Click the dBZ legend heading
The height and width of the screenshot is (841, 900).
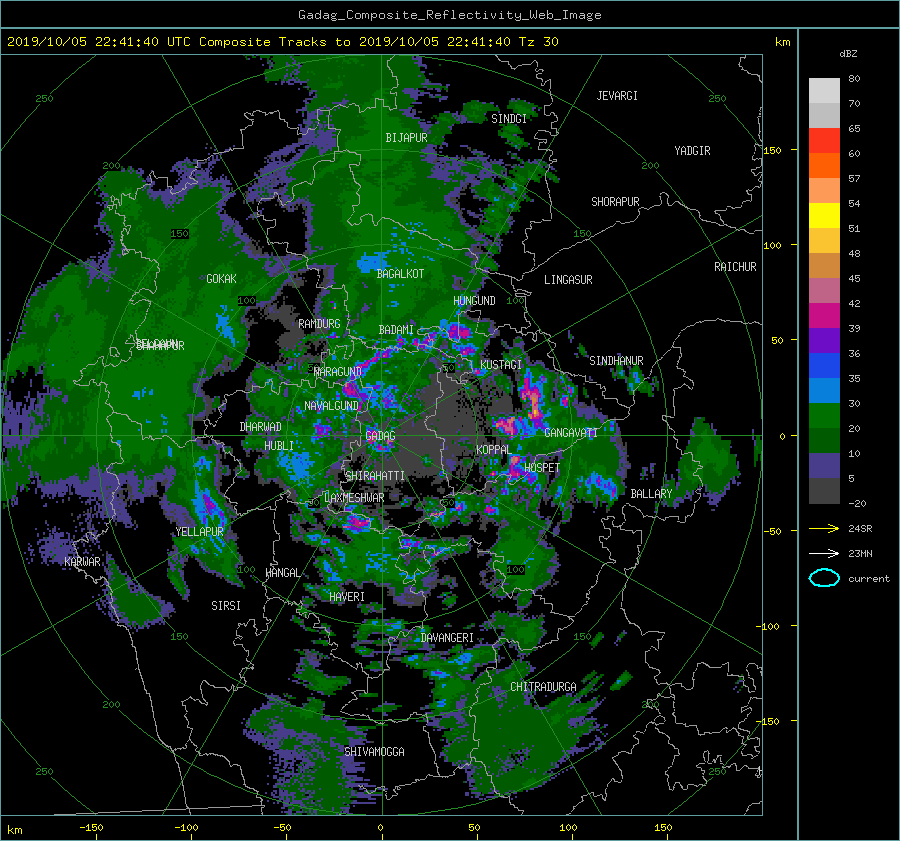point(848,53)
